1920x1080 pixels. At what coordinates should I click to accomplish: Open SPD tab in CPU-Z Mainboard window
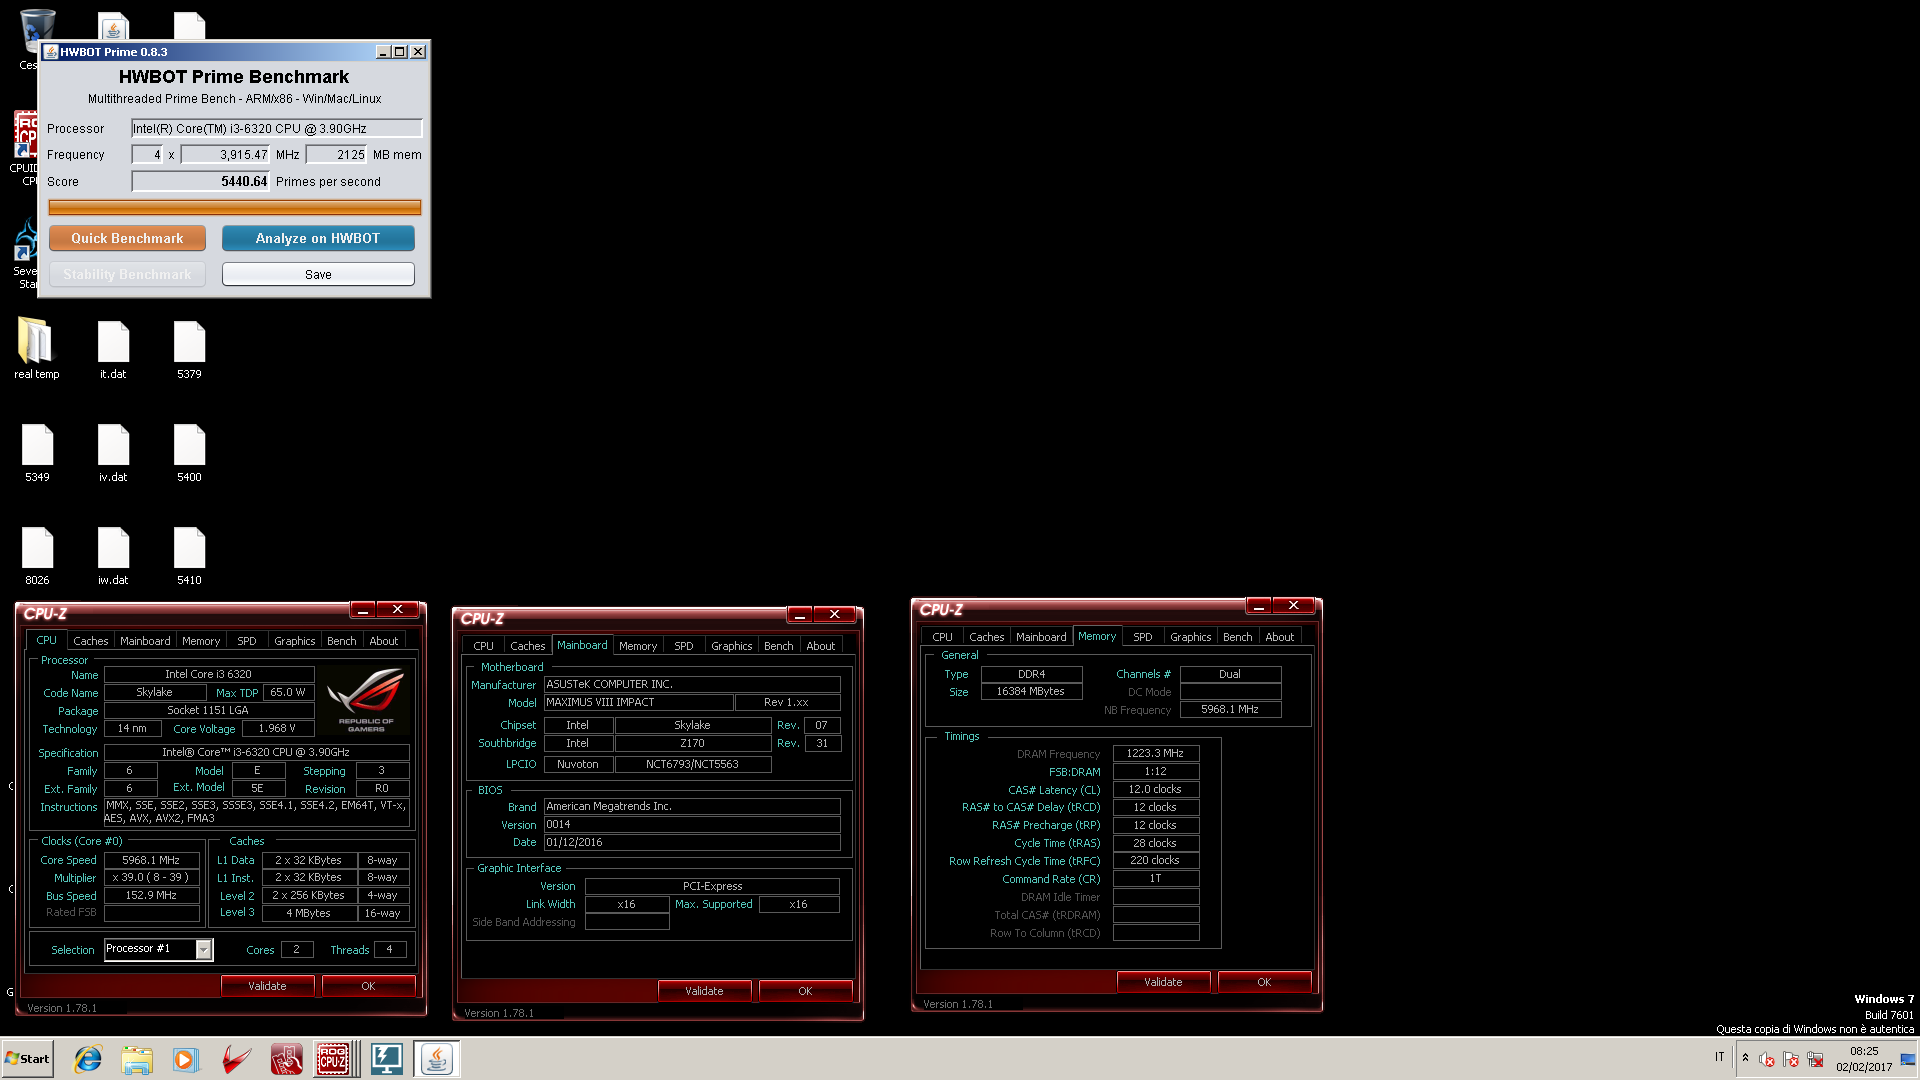coord(684,646)
